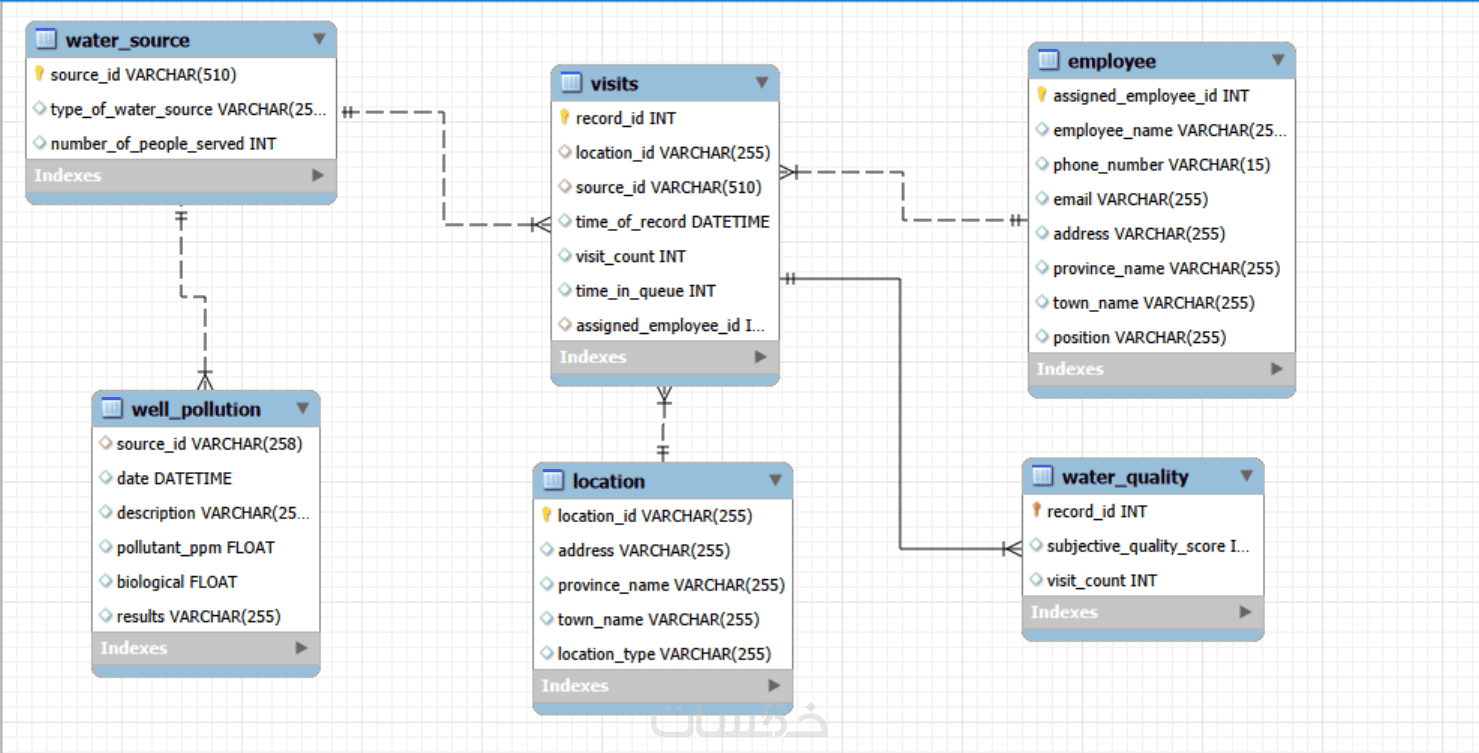Viewport: 1479px width, 753px height.
Task: Click the diamond icon beside well_pollution source_id
Action: [106, 443]
